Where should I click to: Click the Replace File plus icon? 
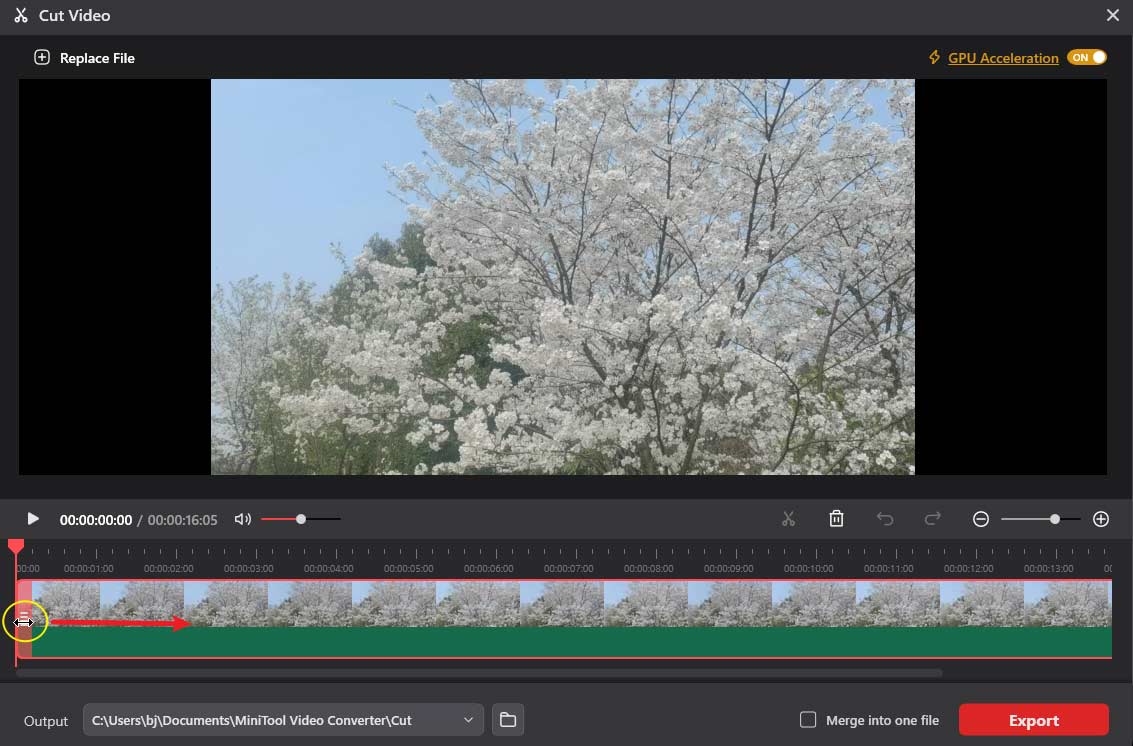point(42,57)
